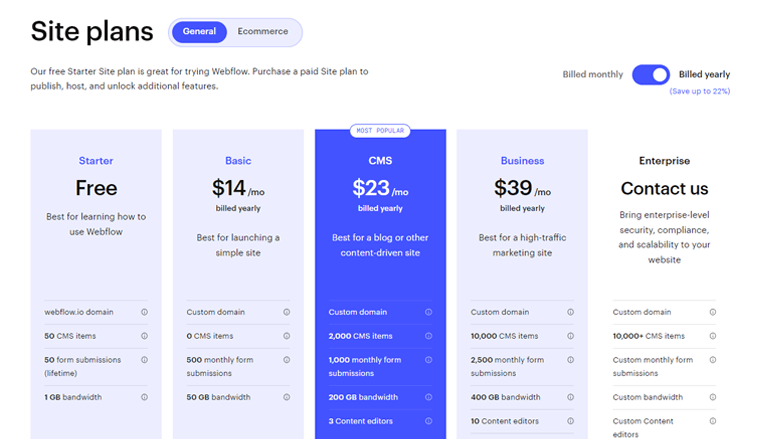The image size is (760, 439).
Task: Click the 400 GB bandwidth text
Action: (505, 397)
